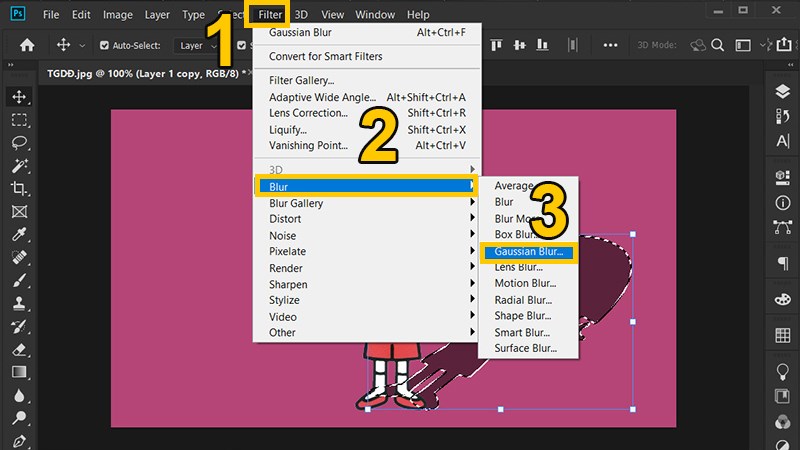Choose the Eraser tool
Screen dimensions: 800x450
point(18,349)
